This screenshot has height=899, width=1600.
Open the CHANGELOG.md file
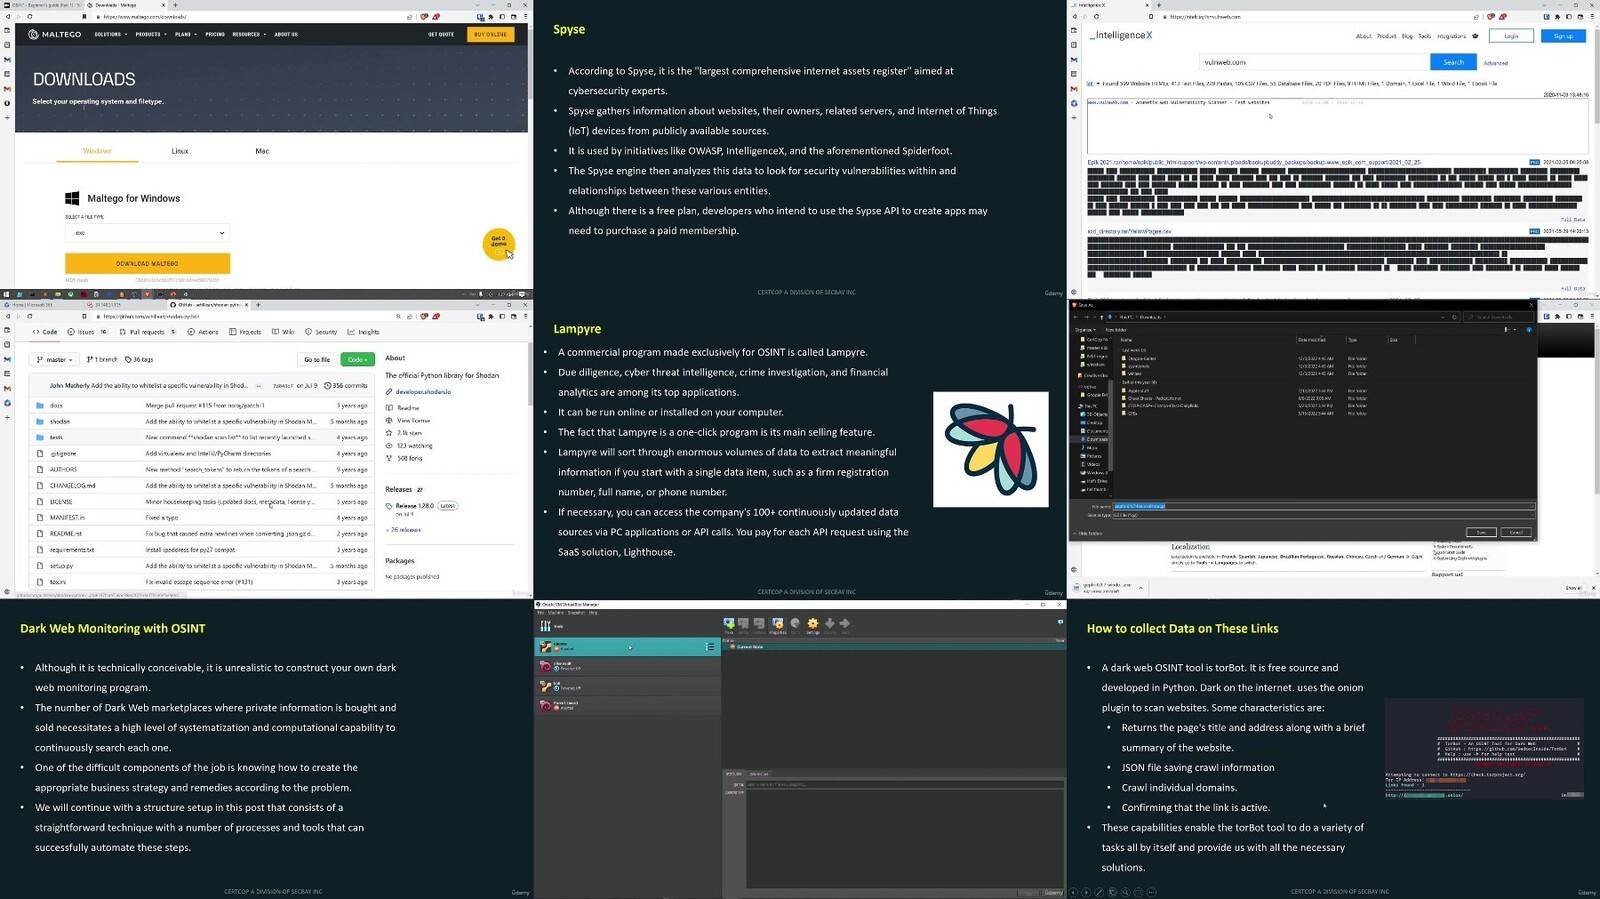coord(72,485)
